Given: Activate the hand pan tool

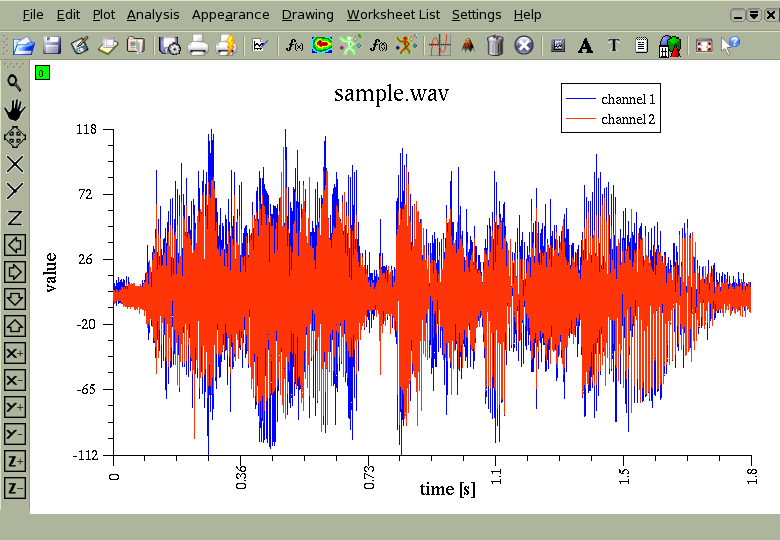Looking at the screenshot, I should click(x=14, y=110).
